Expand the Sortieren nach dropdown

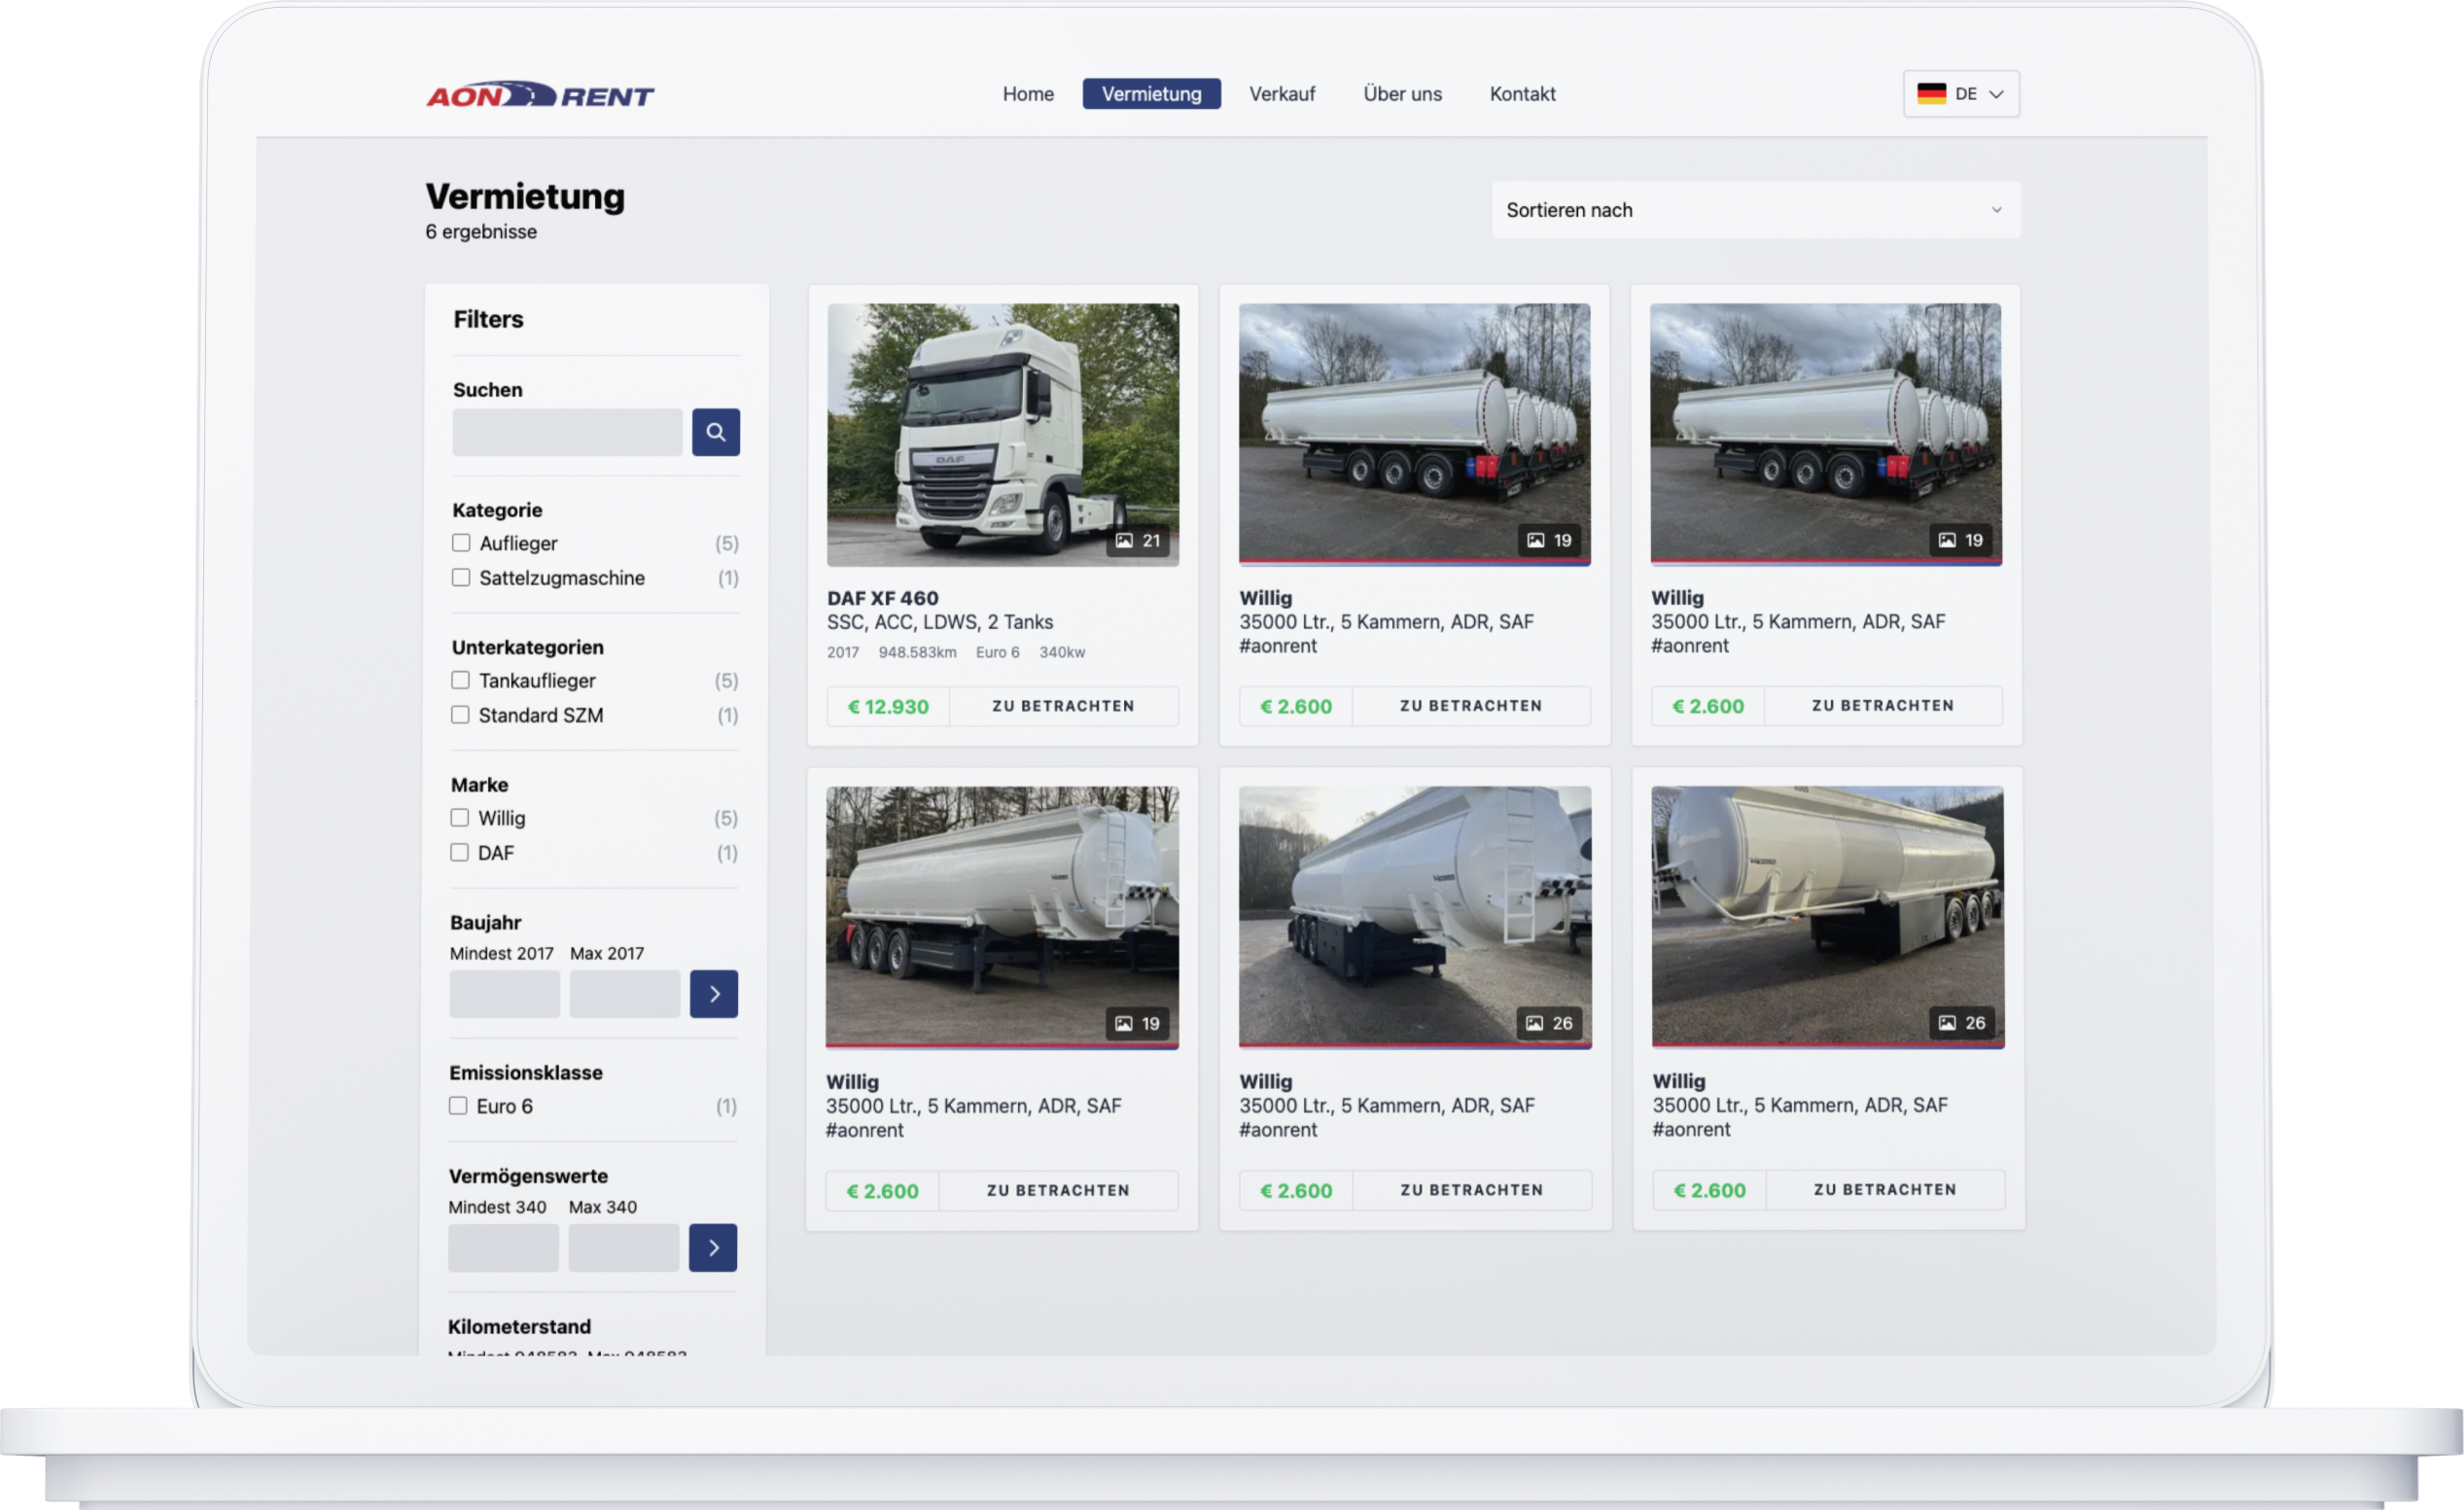1756,210
